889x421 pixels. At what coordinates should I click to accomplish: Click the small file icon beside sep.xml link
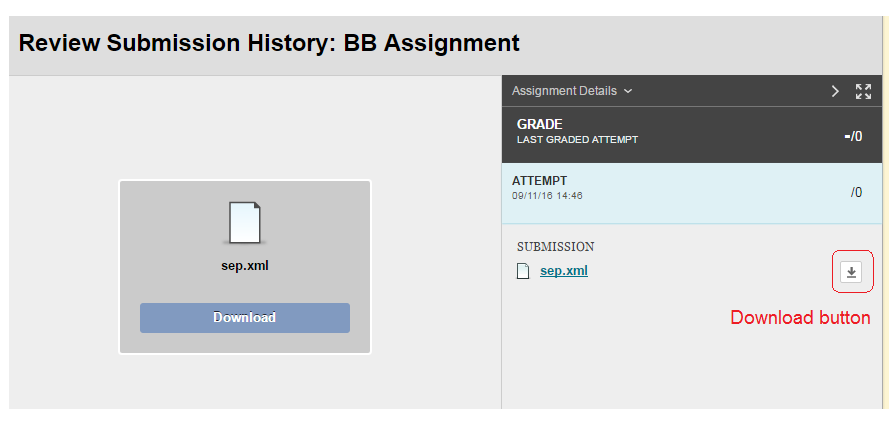(522, 271)
